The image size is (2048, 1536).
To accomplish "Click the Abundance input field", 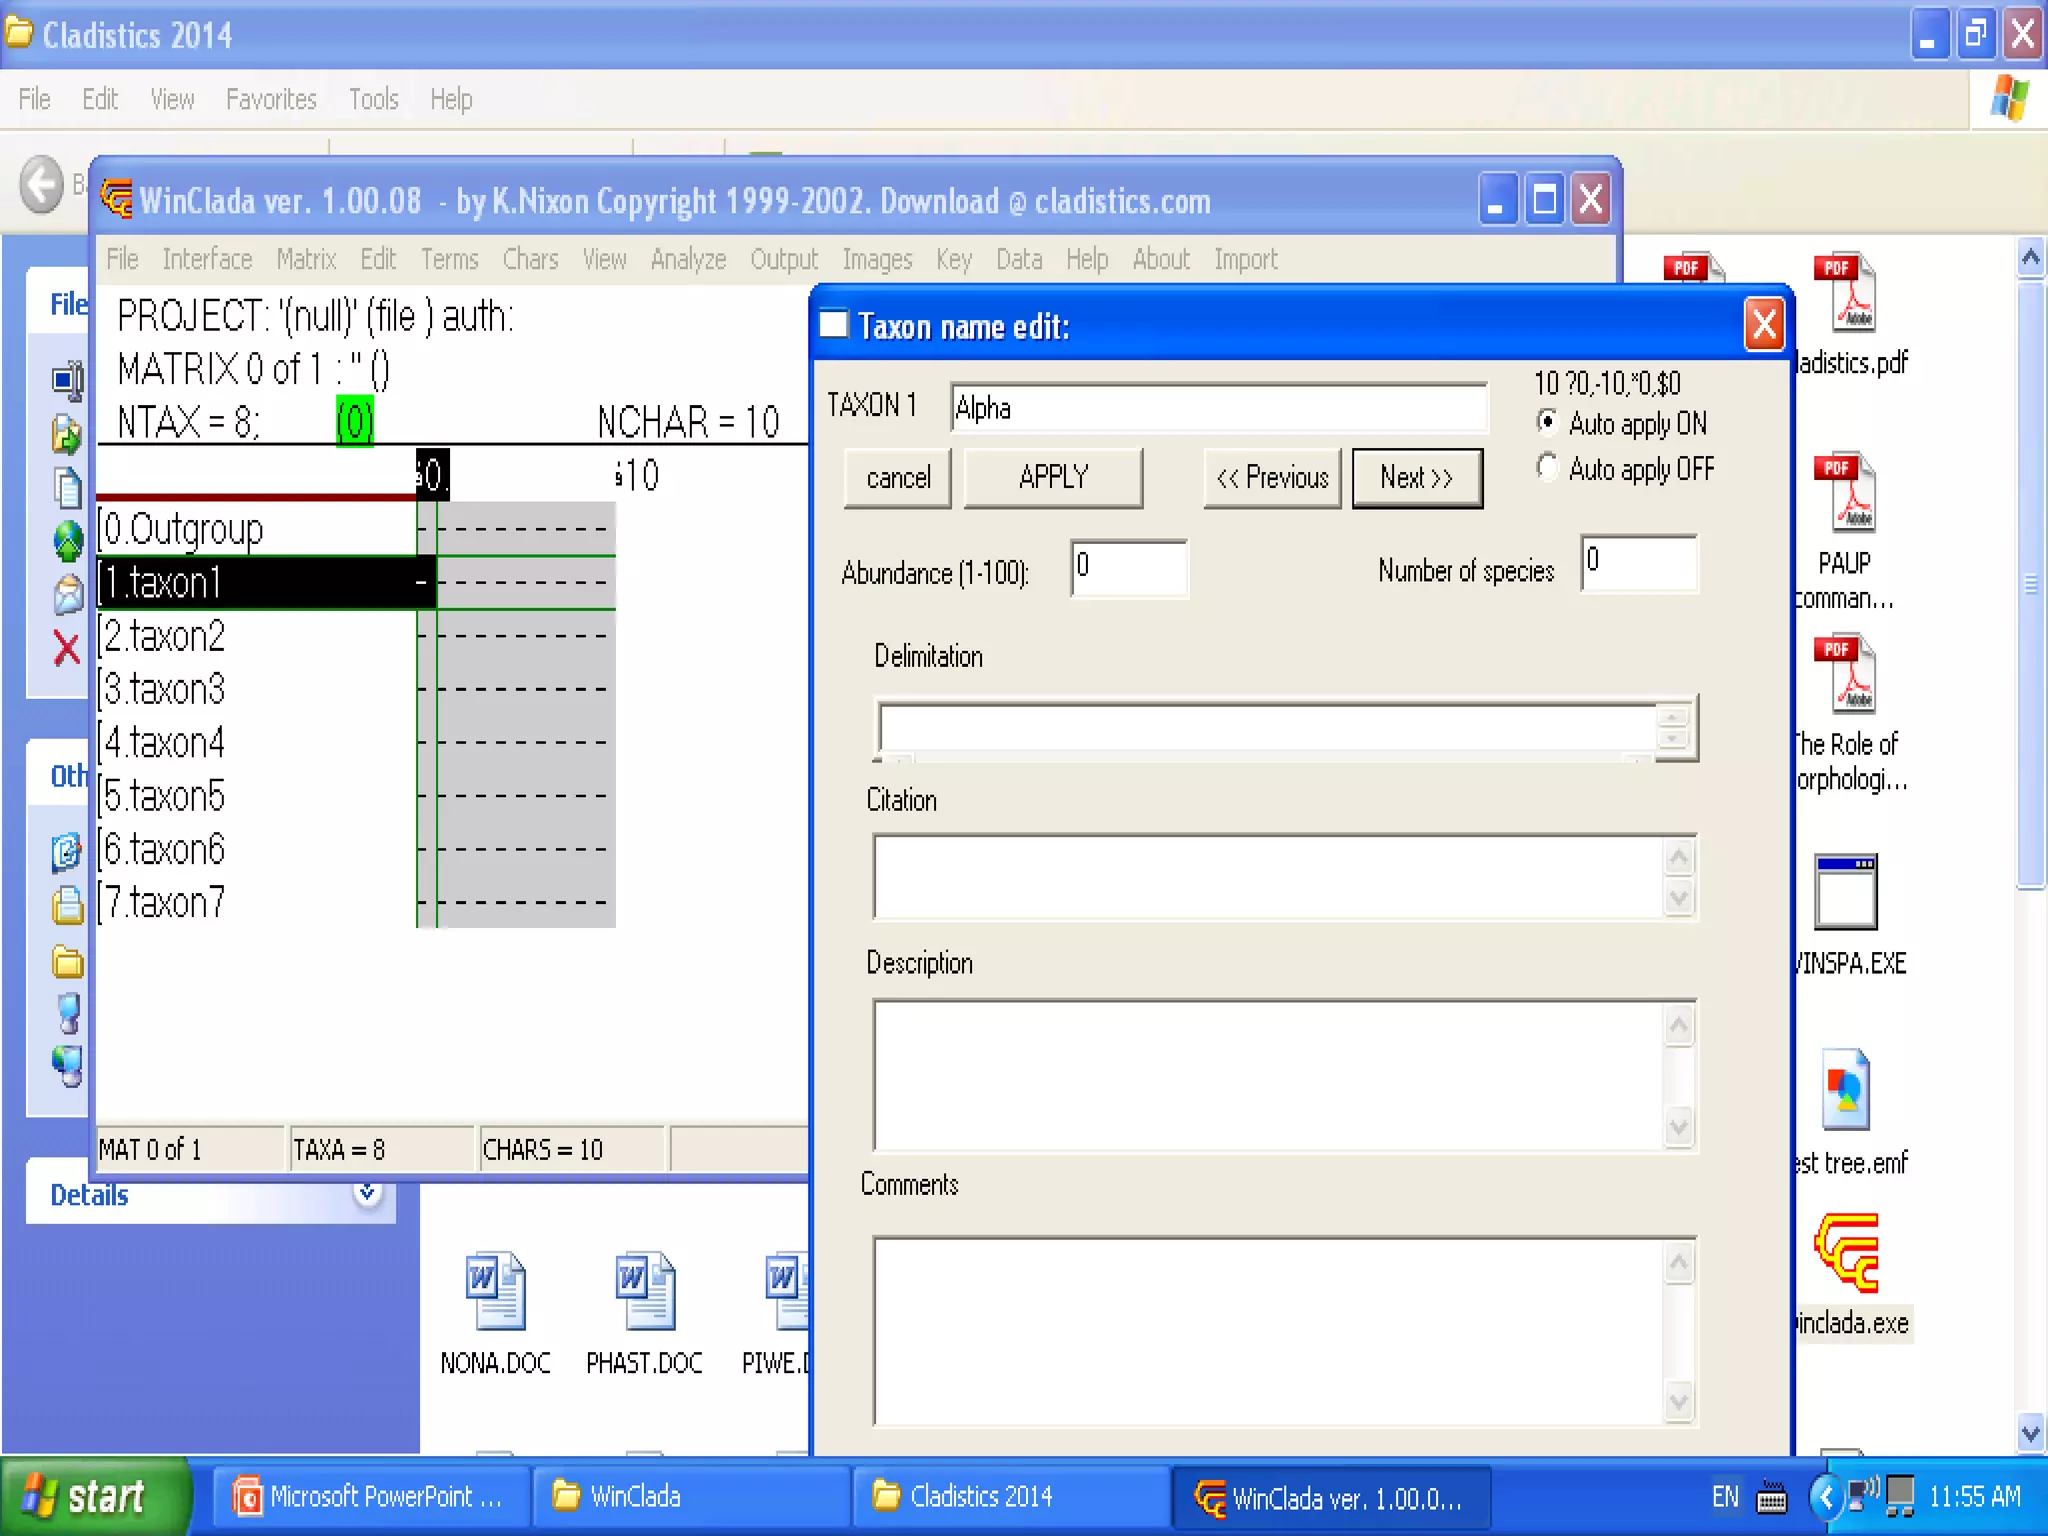I will point(1128,568).
